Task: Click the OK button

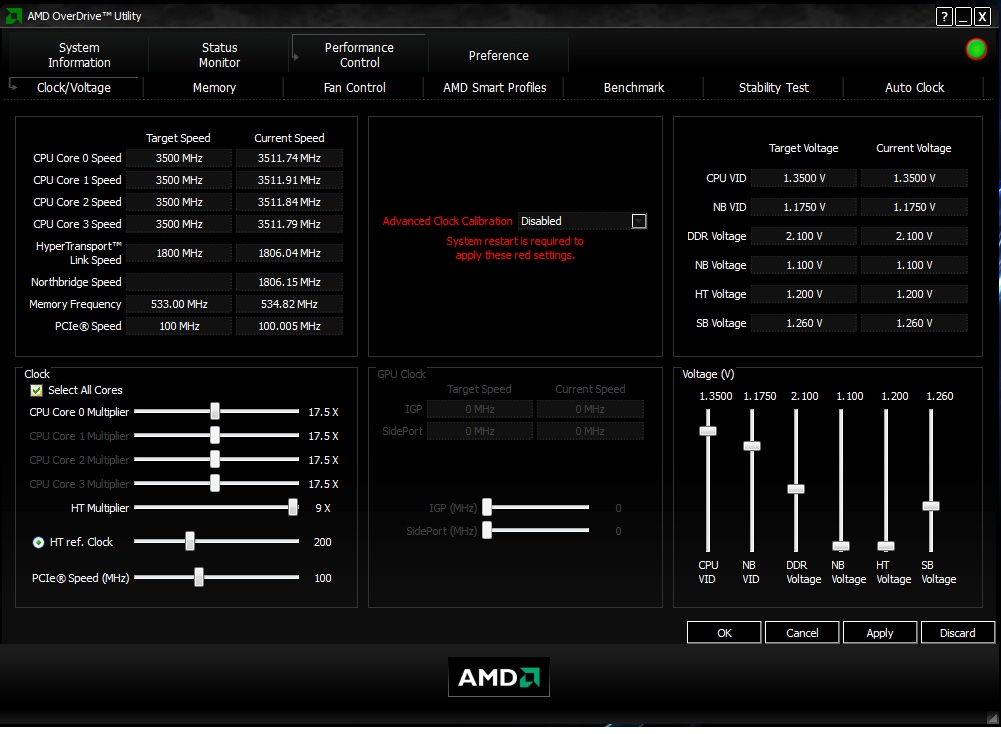Action: click(x=724, y=633)
